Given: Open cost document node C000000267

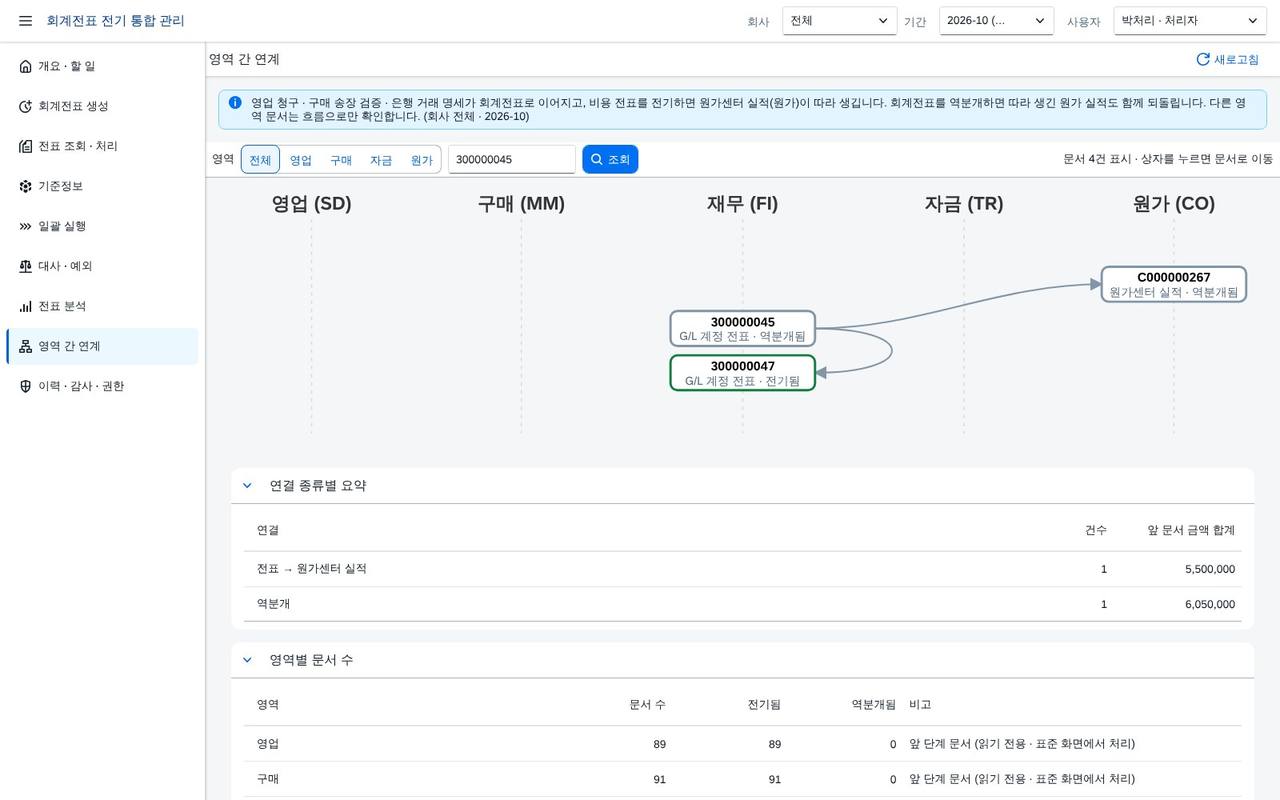Looking at the screenshot, I should point(1174,284).
